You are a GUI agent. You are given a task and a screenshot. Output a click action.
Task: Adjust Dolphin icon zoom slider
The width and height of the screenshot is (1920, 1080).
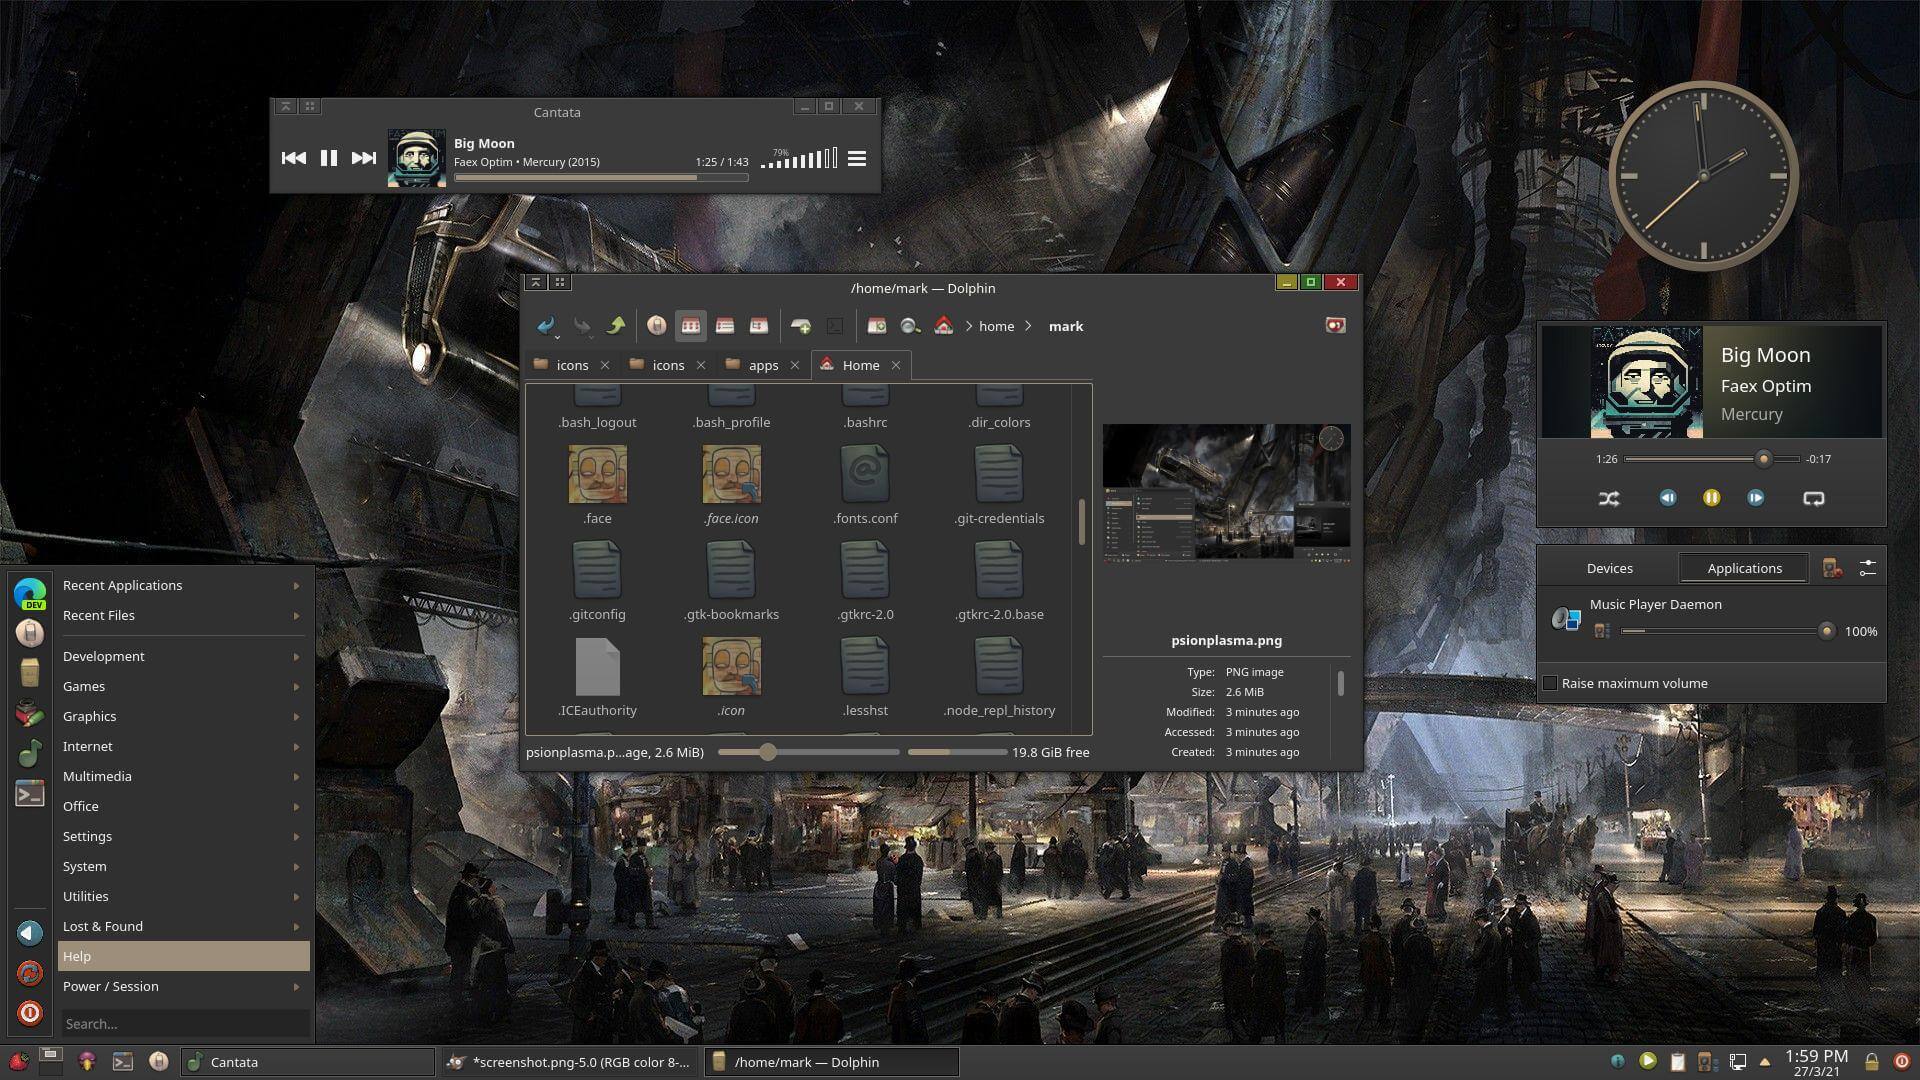pyautogui.click(x=808, y=752)
